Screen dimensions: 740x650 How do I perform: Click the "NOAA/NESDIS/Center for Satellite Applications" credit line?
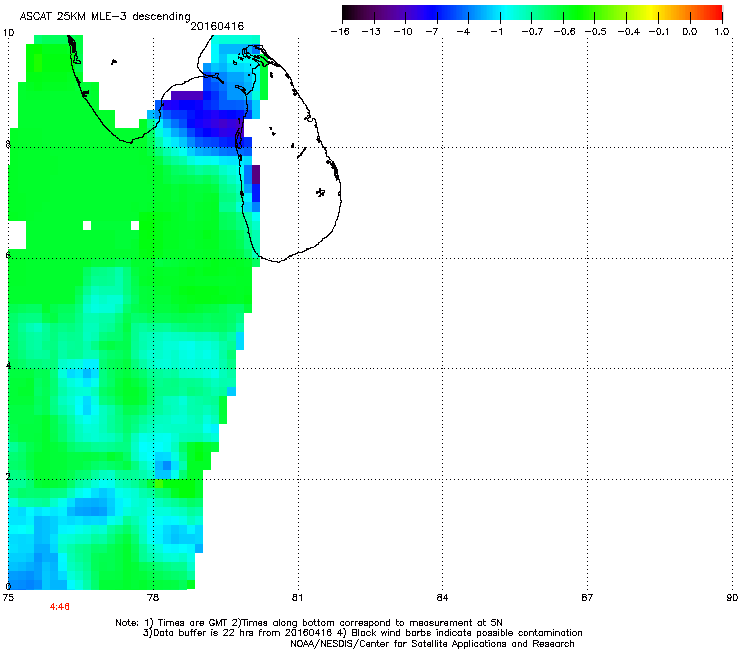click(432, 644)
